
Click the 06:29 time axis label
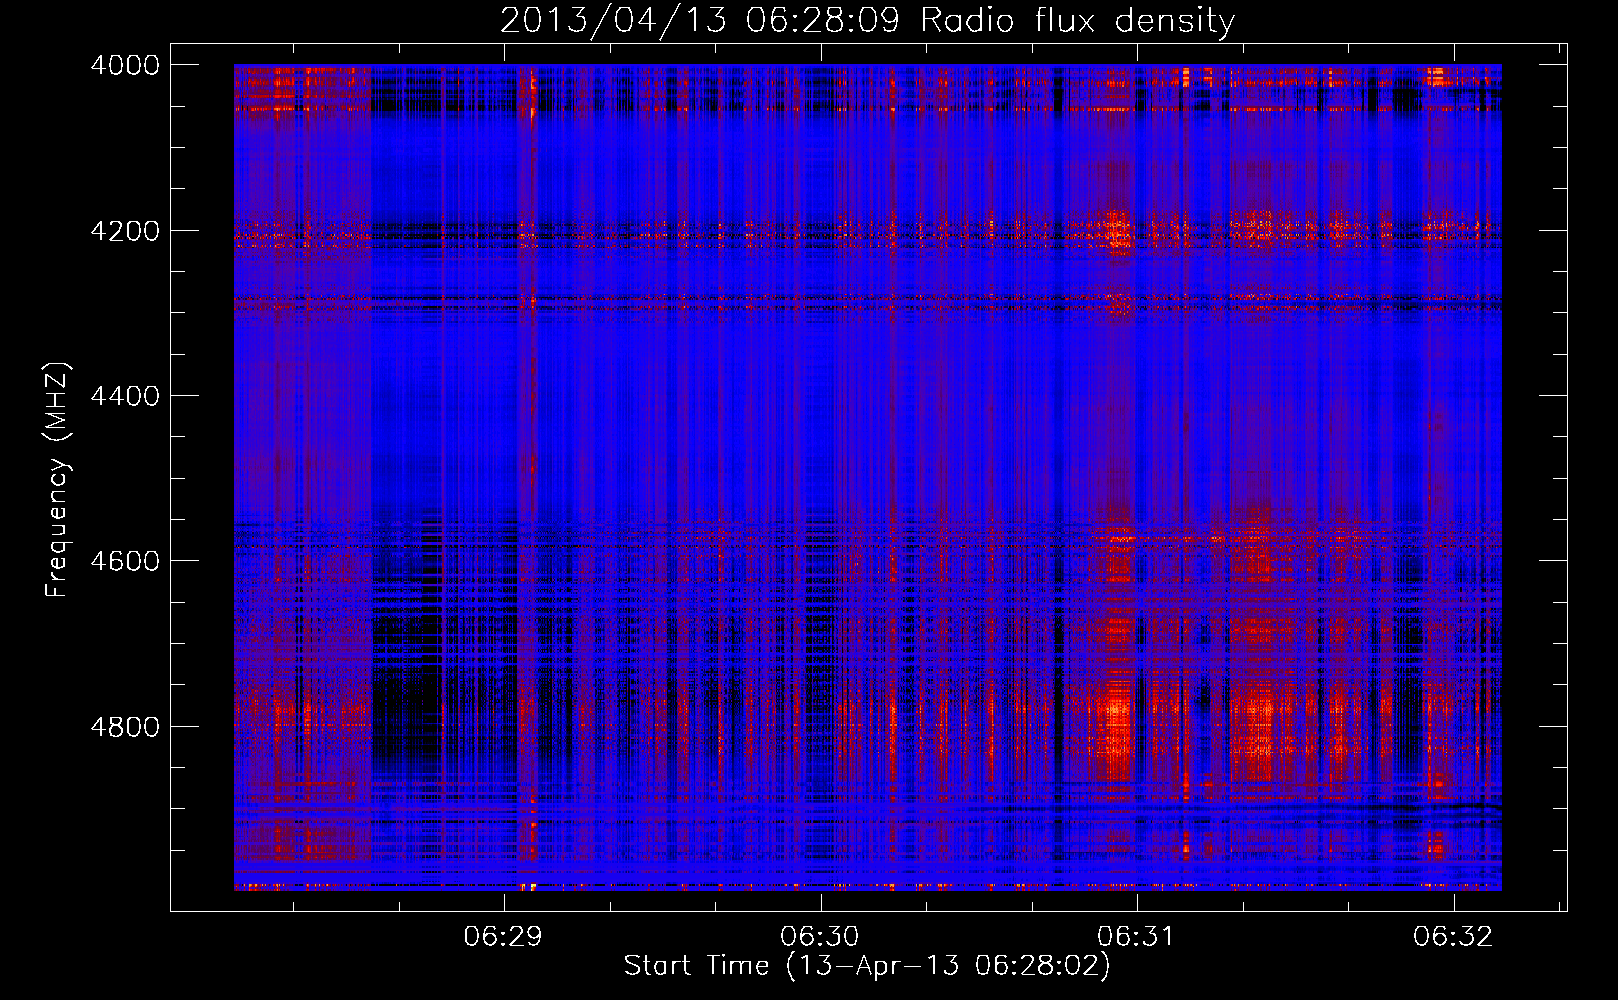click(x=503, y=936)
